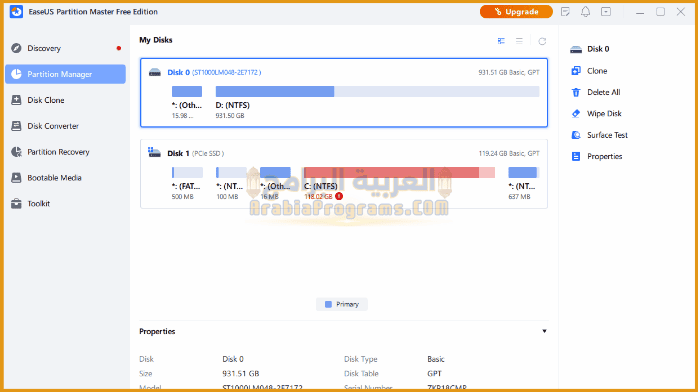Click the My Disks heading
This screenshot has width=698, height=392.
click(156, 40)
